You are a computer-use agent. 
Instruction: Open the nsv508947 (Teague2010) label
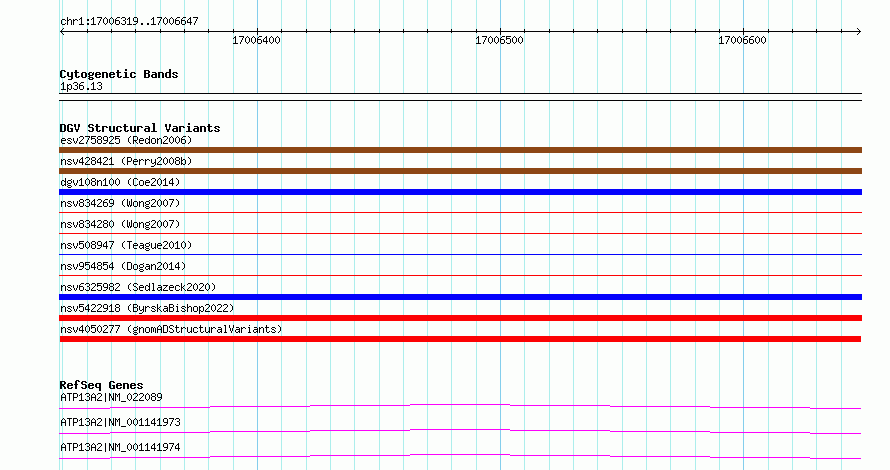point(126,245)
